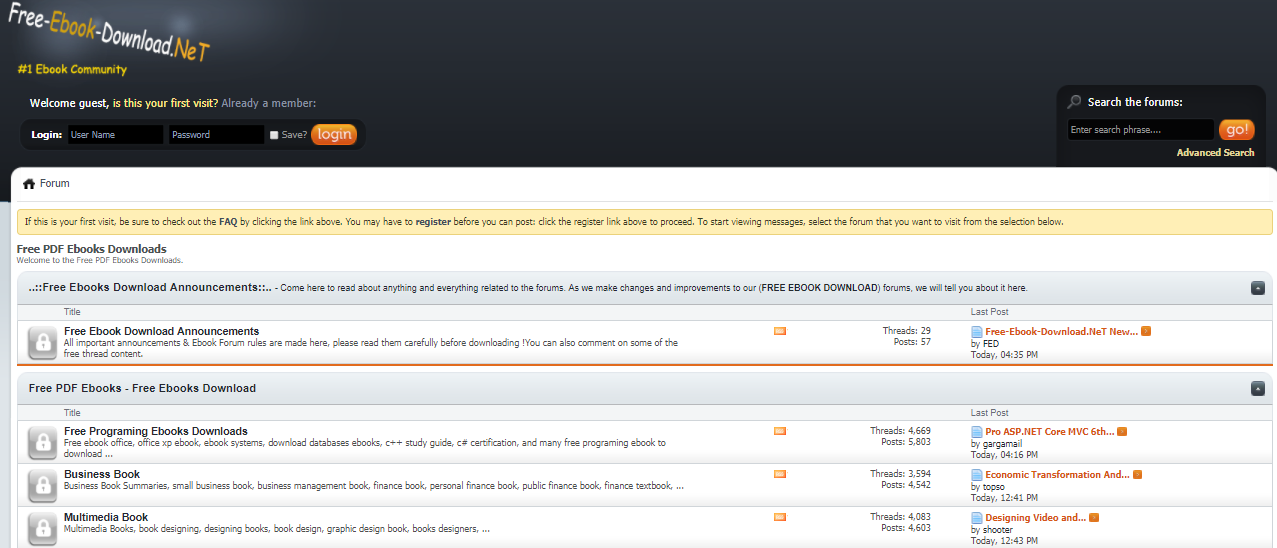Image resolution: width=1277 pixels, height=548 pixels.
Task: Click the orange login button
Action: [x=334, y=134]
